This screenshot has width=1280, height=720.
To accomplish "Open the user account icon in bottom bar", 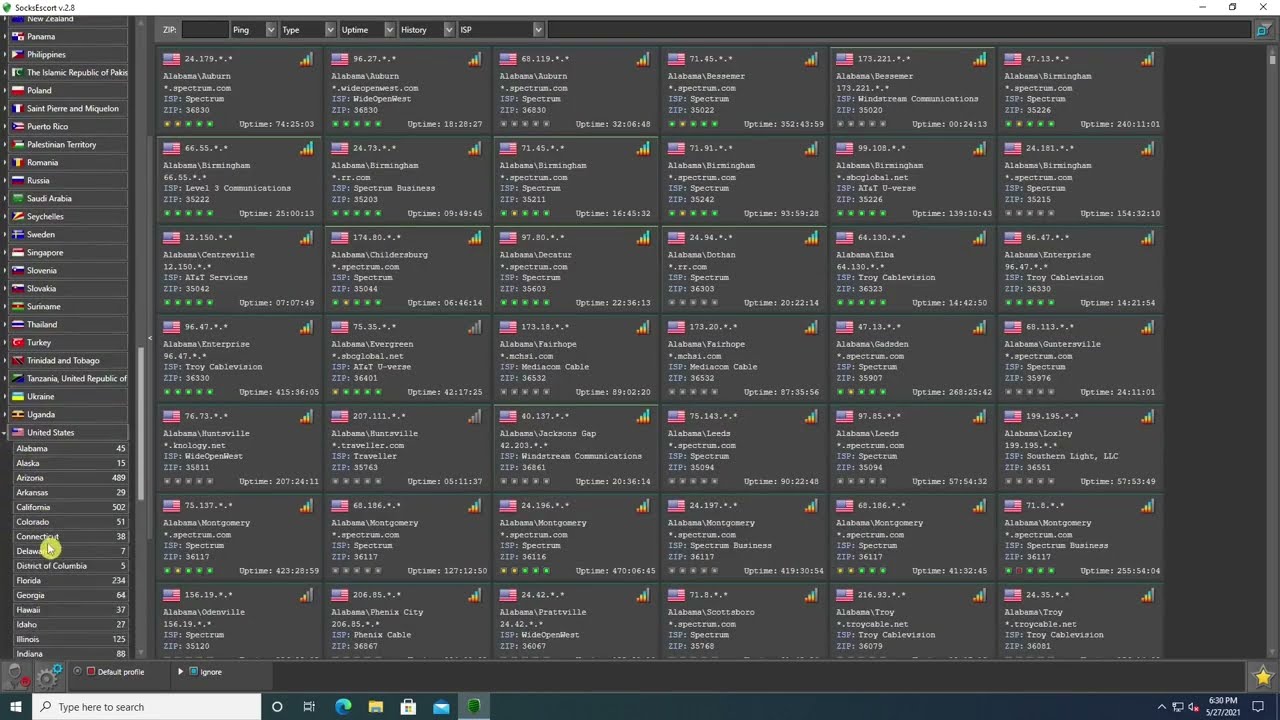I will (x=15, y=677).
